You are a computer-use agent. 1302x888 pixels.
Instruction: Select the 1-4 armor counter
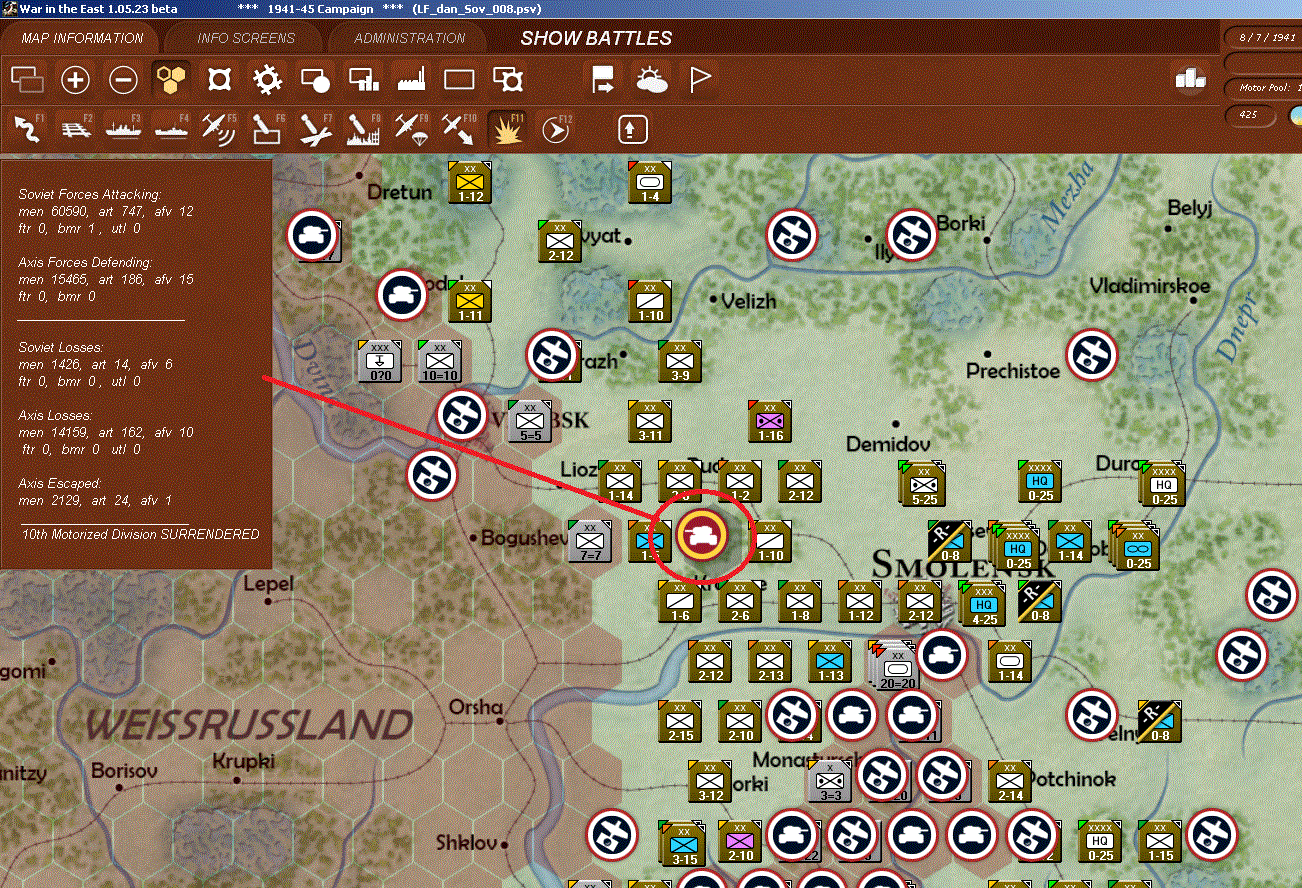(x=650, y=181)
